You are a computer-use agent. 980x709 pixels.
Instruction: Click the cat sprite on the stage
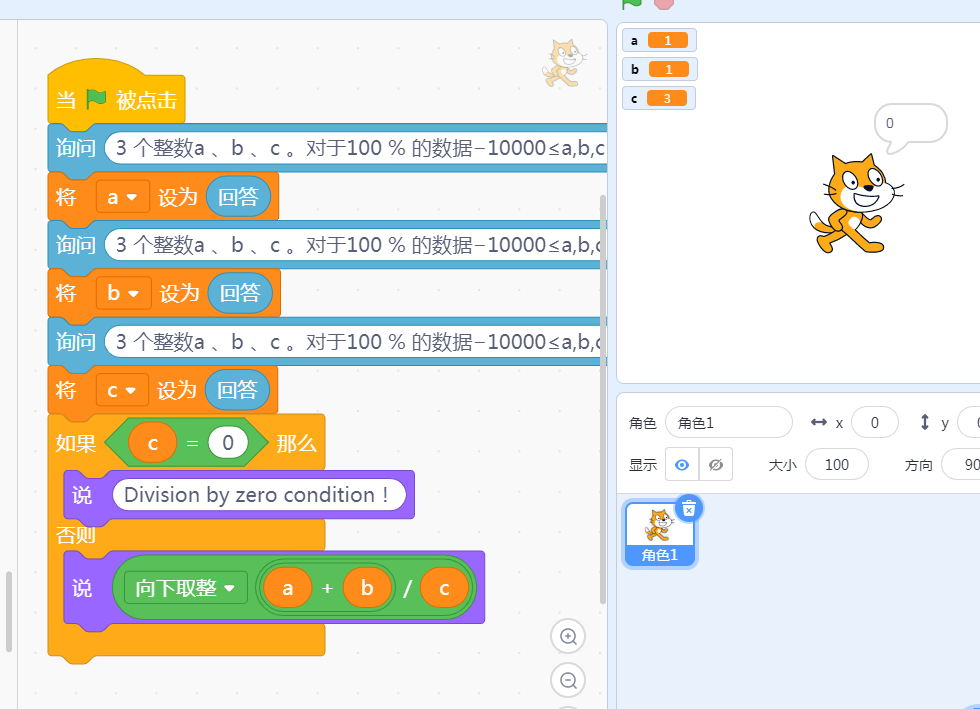pos(856,204)
